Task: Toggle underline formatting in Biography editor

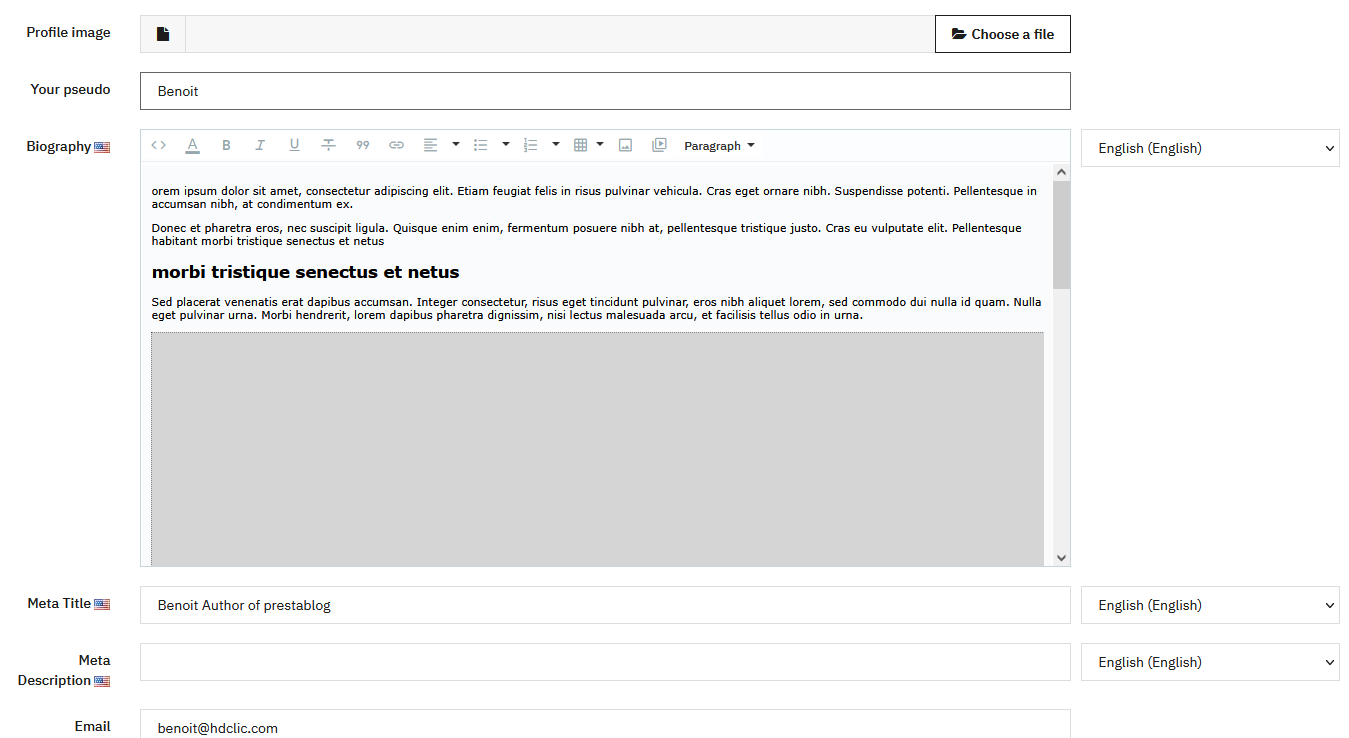Action: click(294, 145)
